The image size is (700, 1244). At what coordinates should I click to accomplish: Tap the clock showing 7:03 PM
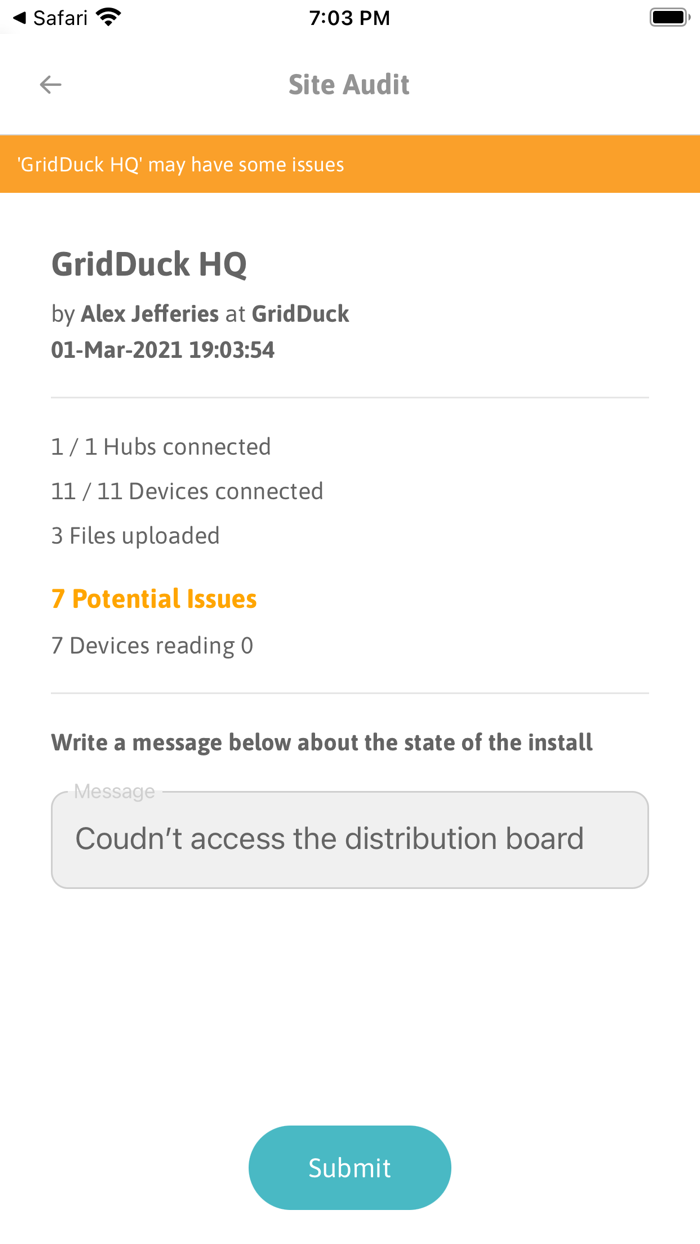pyautogui.click(x=349, y=17)
